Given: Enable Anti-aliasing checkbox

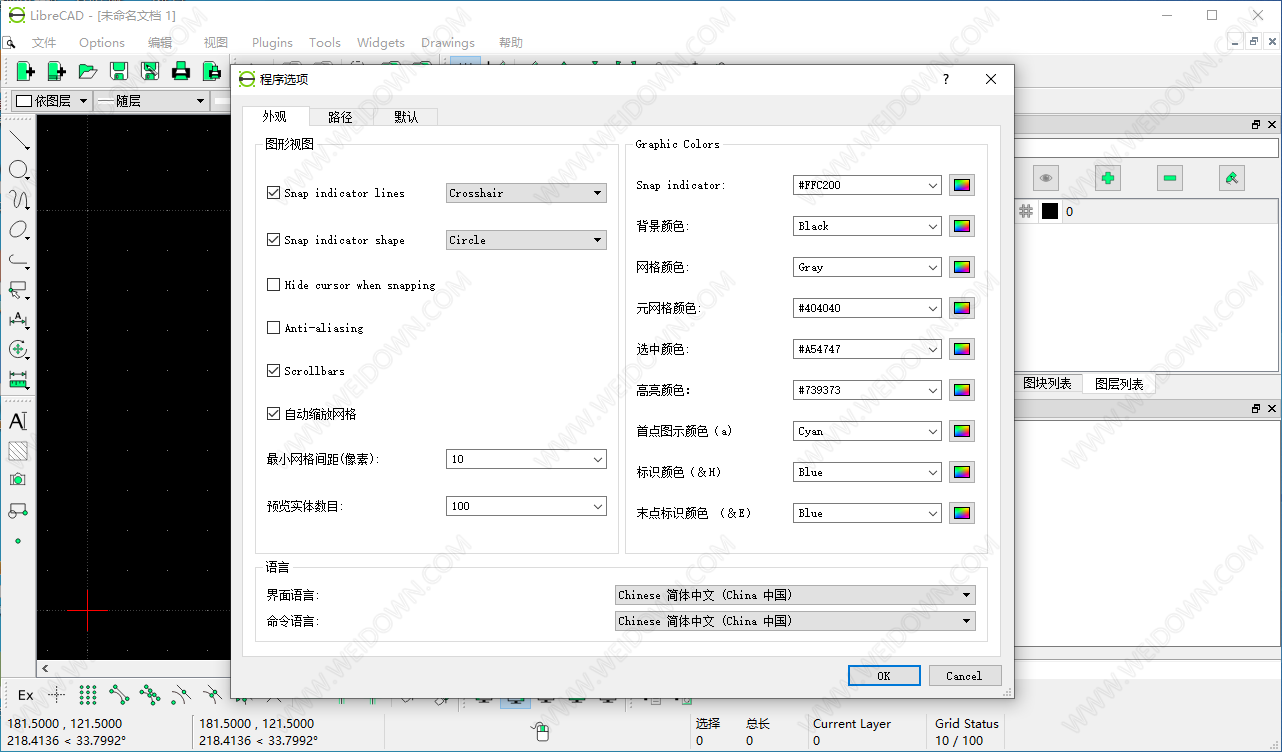Looking at the screenshot, I should (x=273, y=328).
